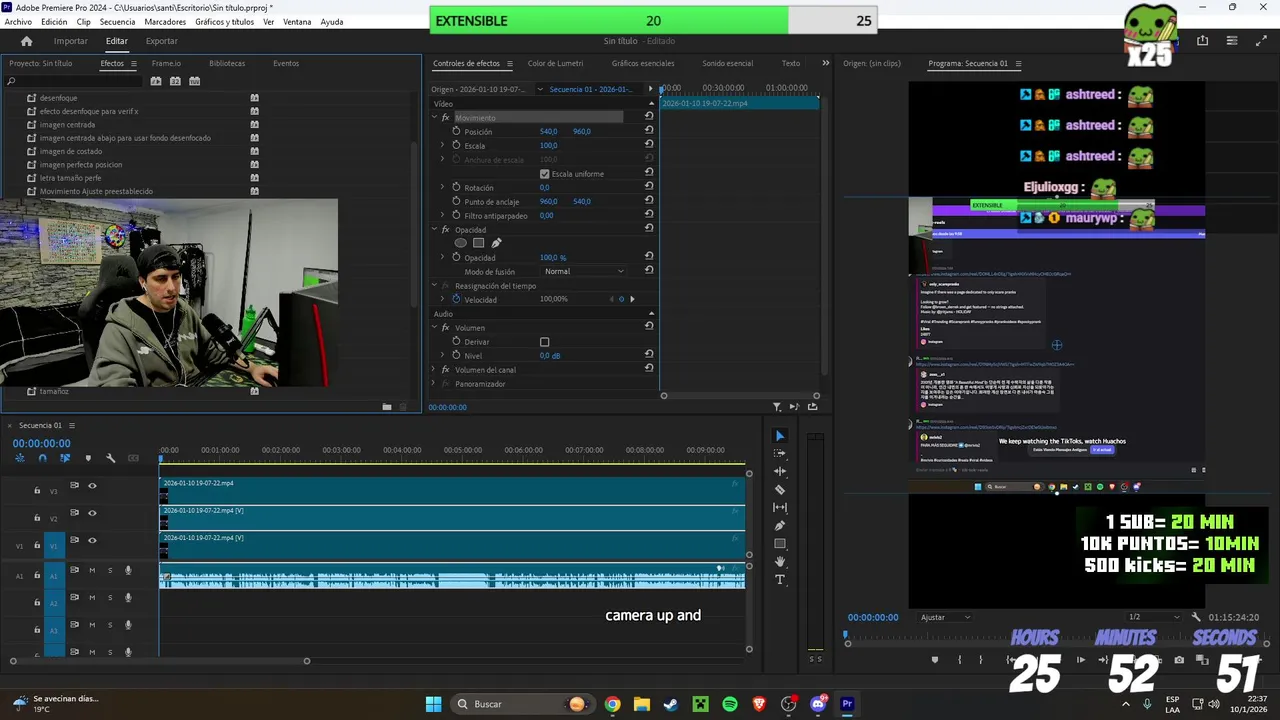Expand the Volumen del canal effect

[x=435, y=370]
